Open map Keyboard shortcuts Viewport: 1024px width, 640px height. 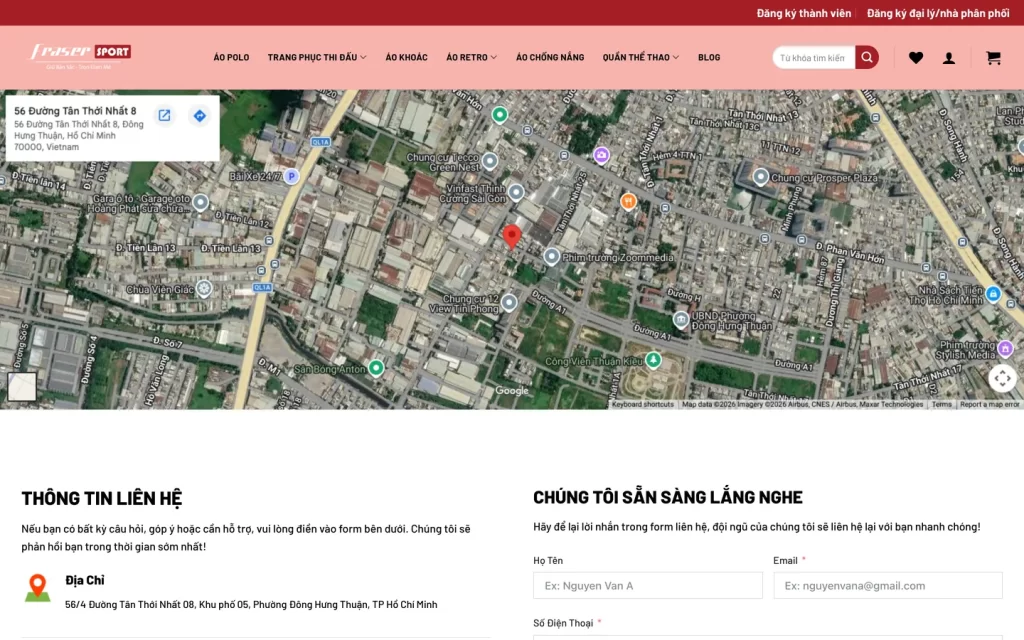pyautogui.click(x=643, y=404)
